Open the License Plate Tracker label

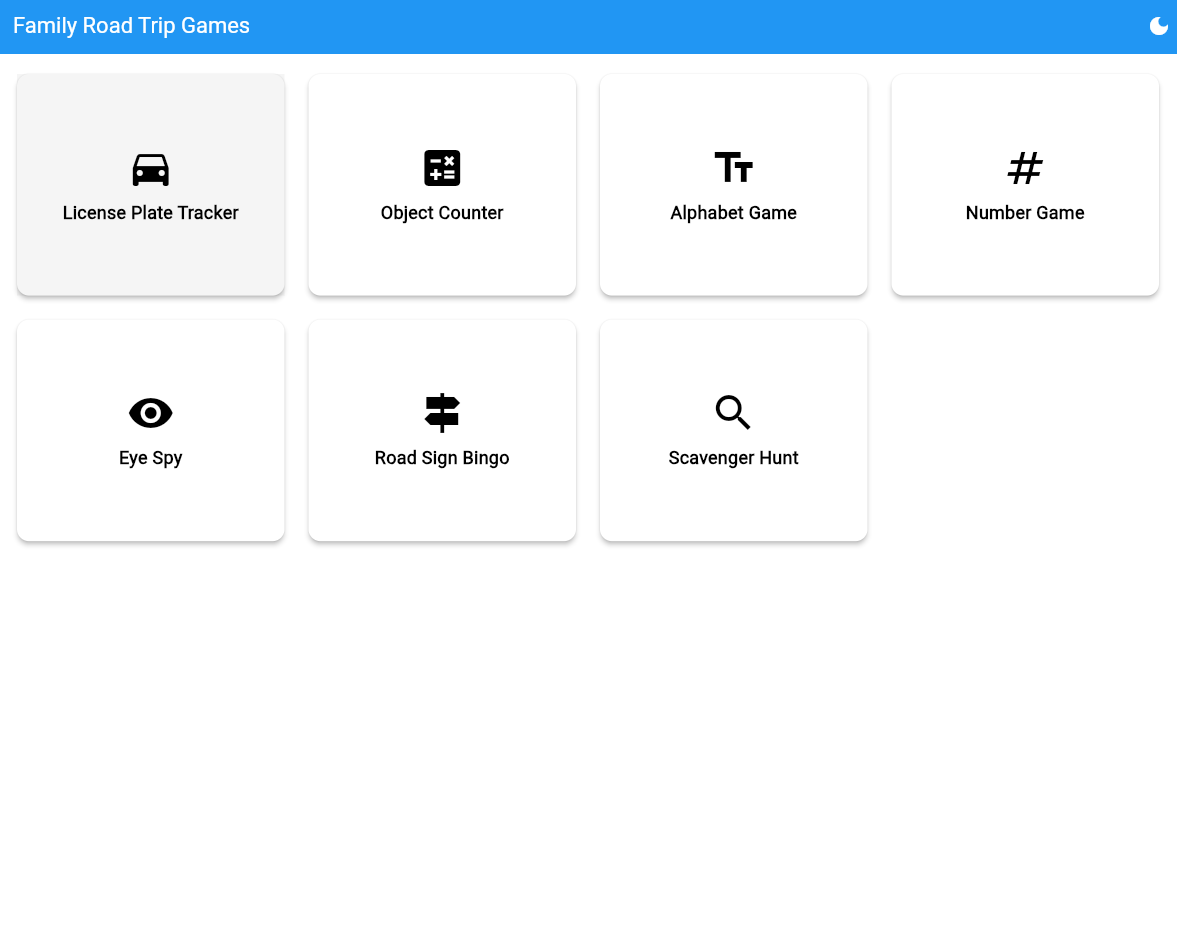pos(150,213)
